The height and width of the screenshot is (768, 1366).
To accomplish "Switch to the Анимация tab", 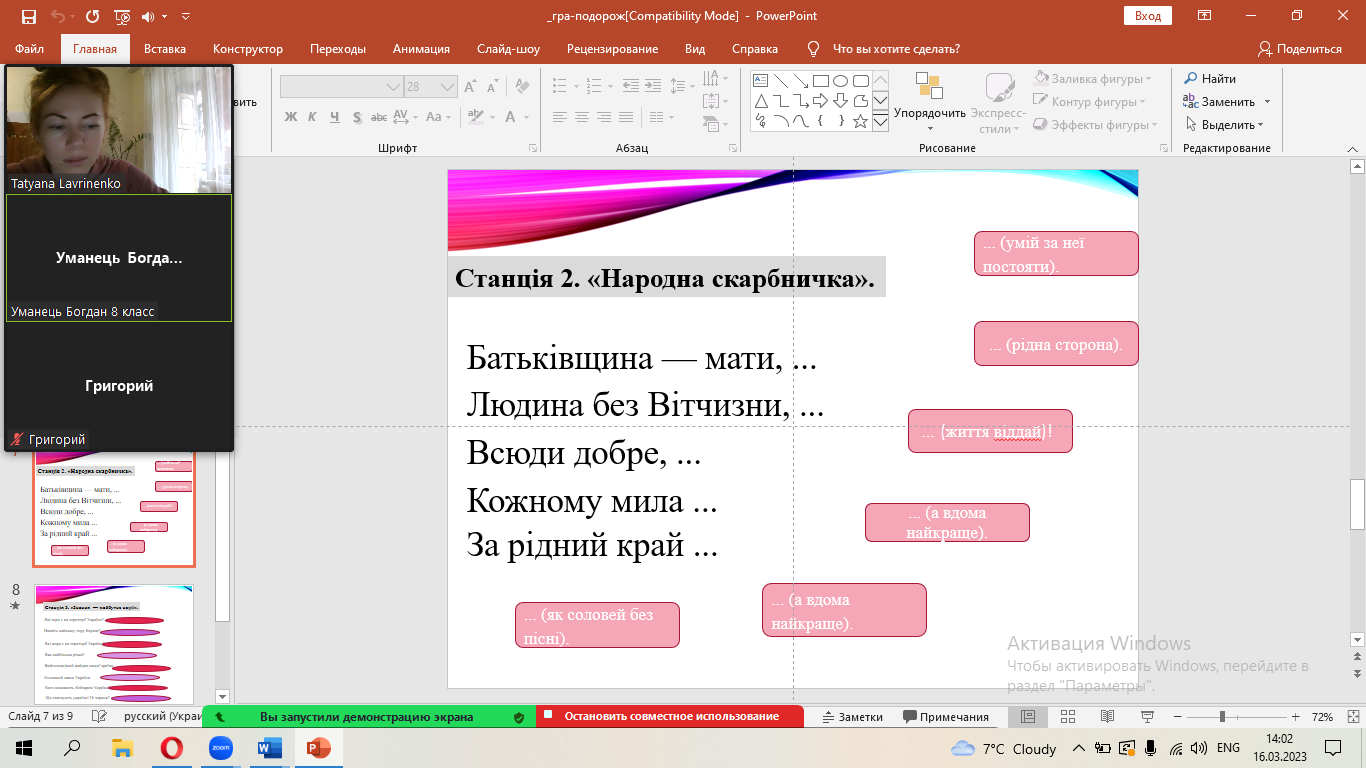I will 420,48.
